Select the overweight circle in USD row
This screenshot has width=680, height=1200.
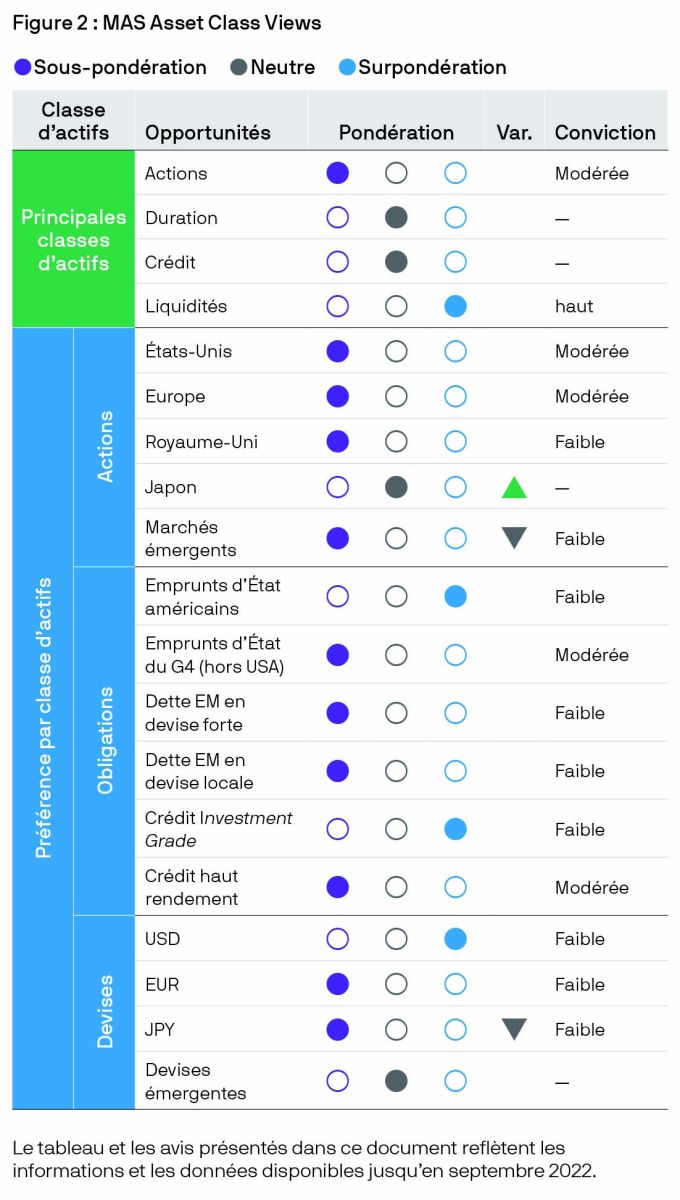(x=455, y=939)
